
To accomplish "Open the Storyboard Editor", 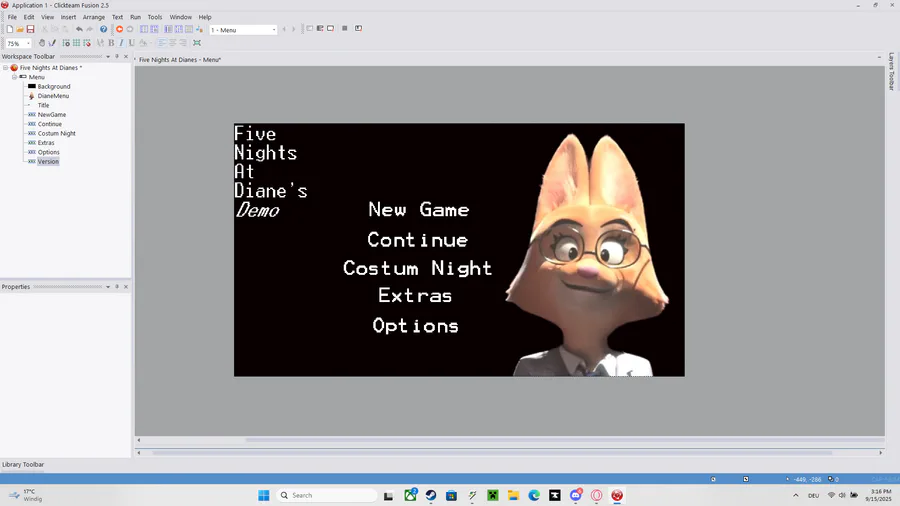I will (144, 29).
